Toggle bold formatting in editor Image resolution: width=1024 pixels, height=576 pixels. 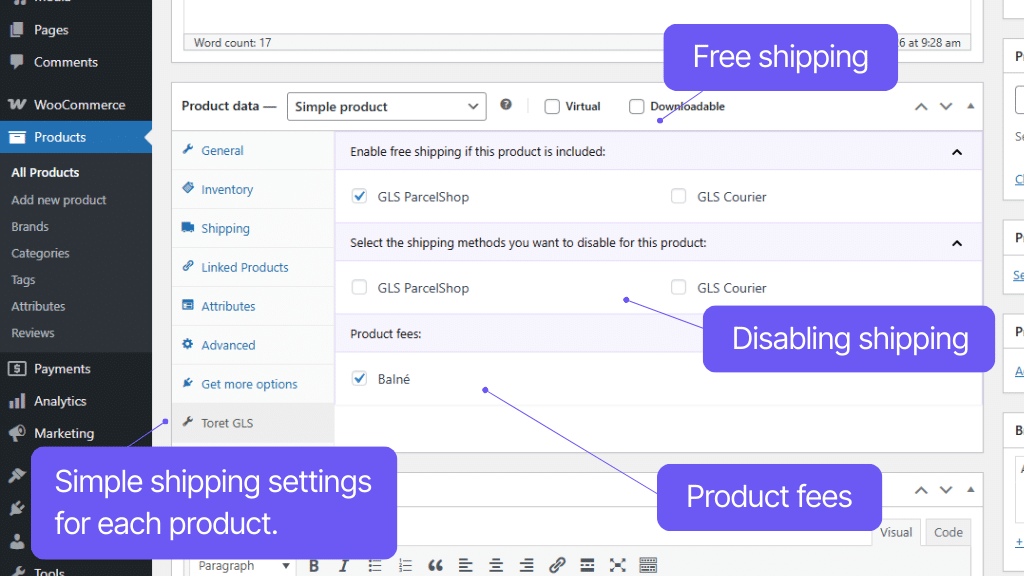pos(314,566)
